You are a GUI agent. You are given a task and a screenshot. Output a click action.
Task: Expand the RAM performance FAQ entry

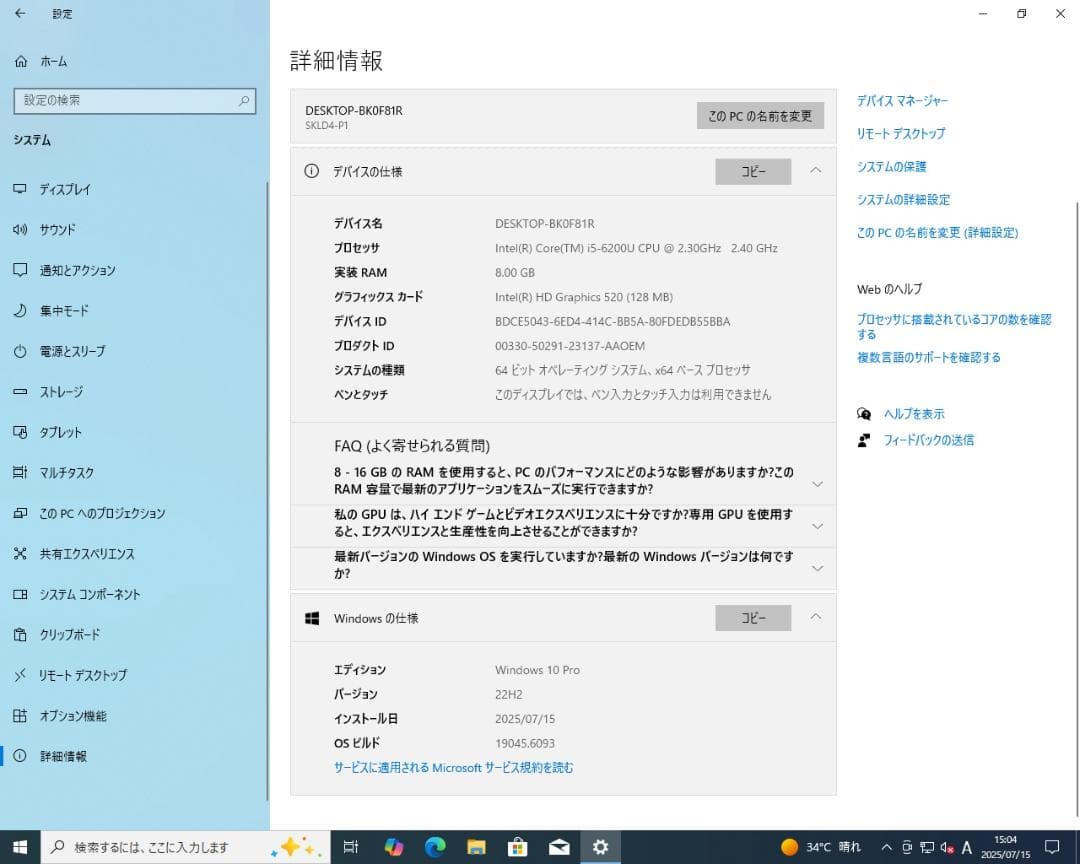click(817, 482)
